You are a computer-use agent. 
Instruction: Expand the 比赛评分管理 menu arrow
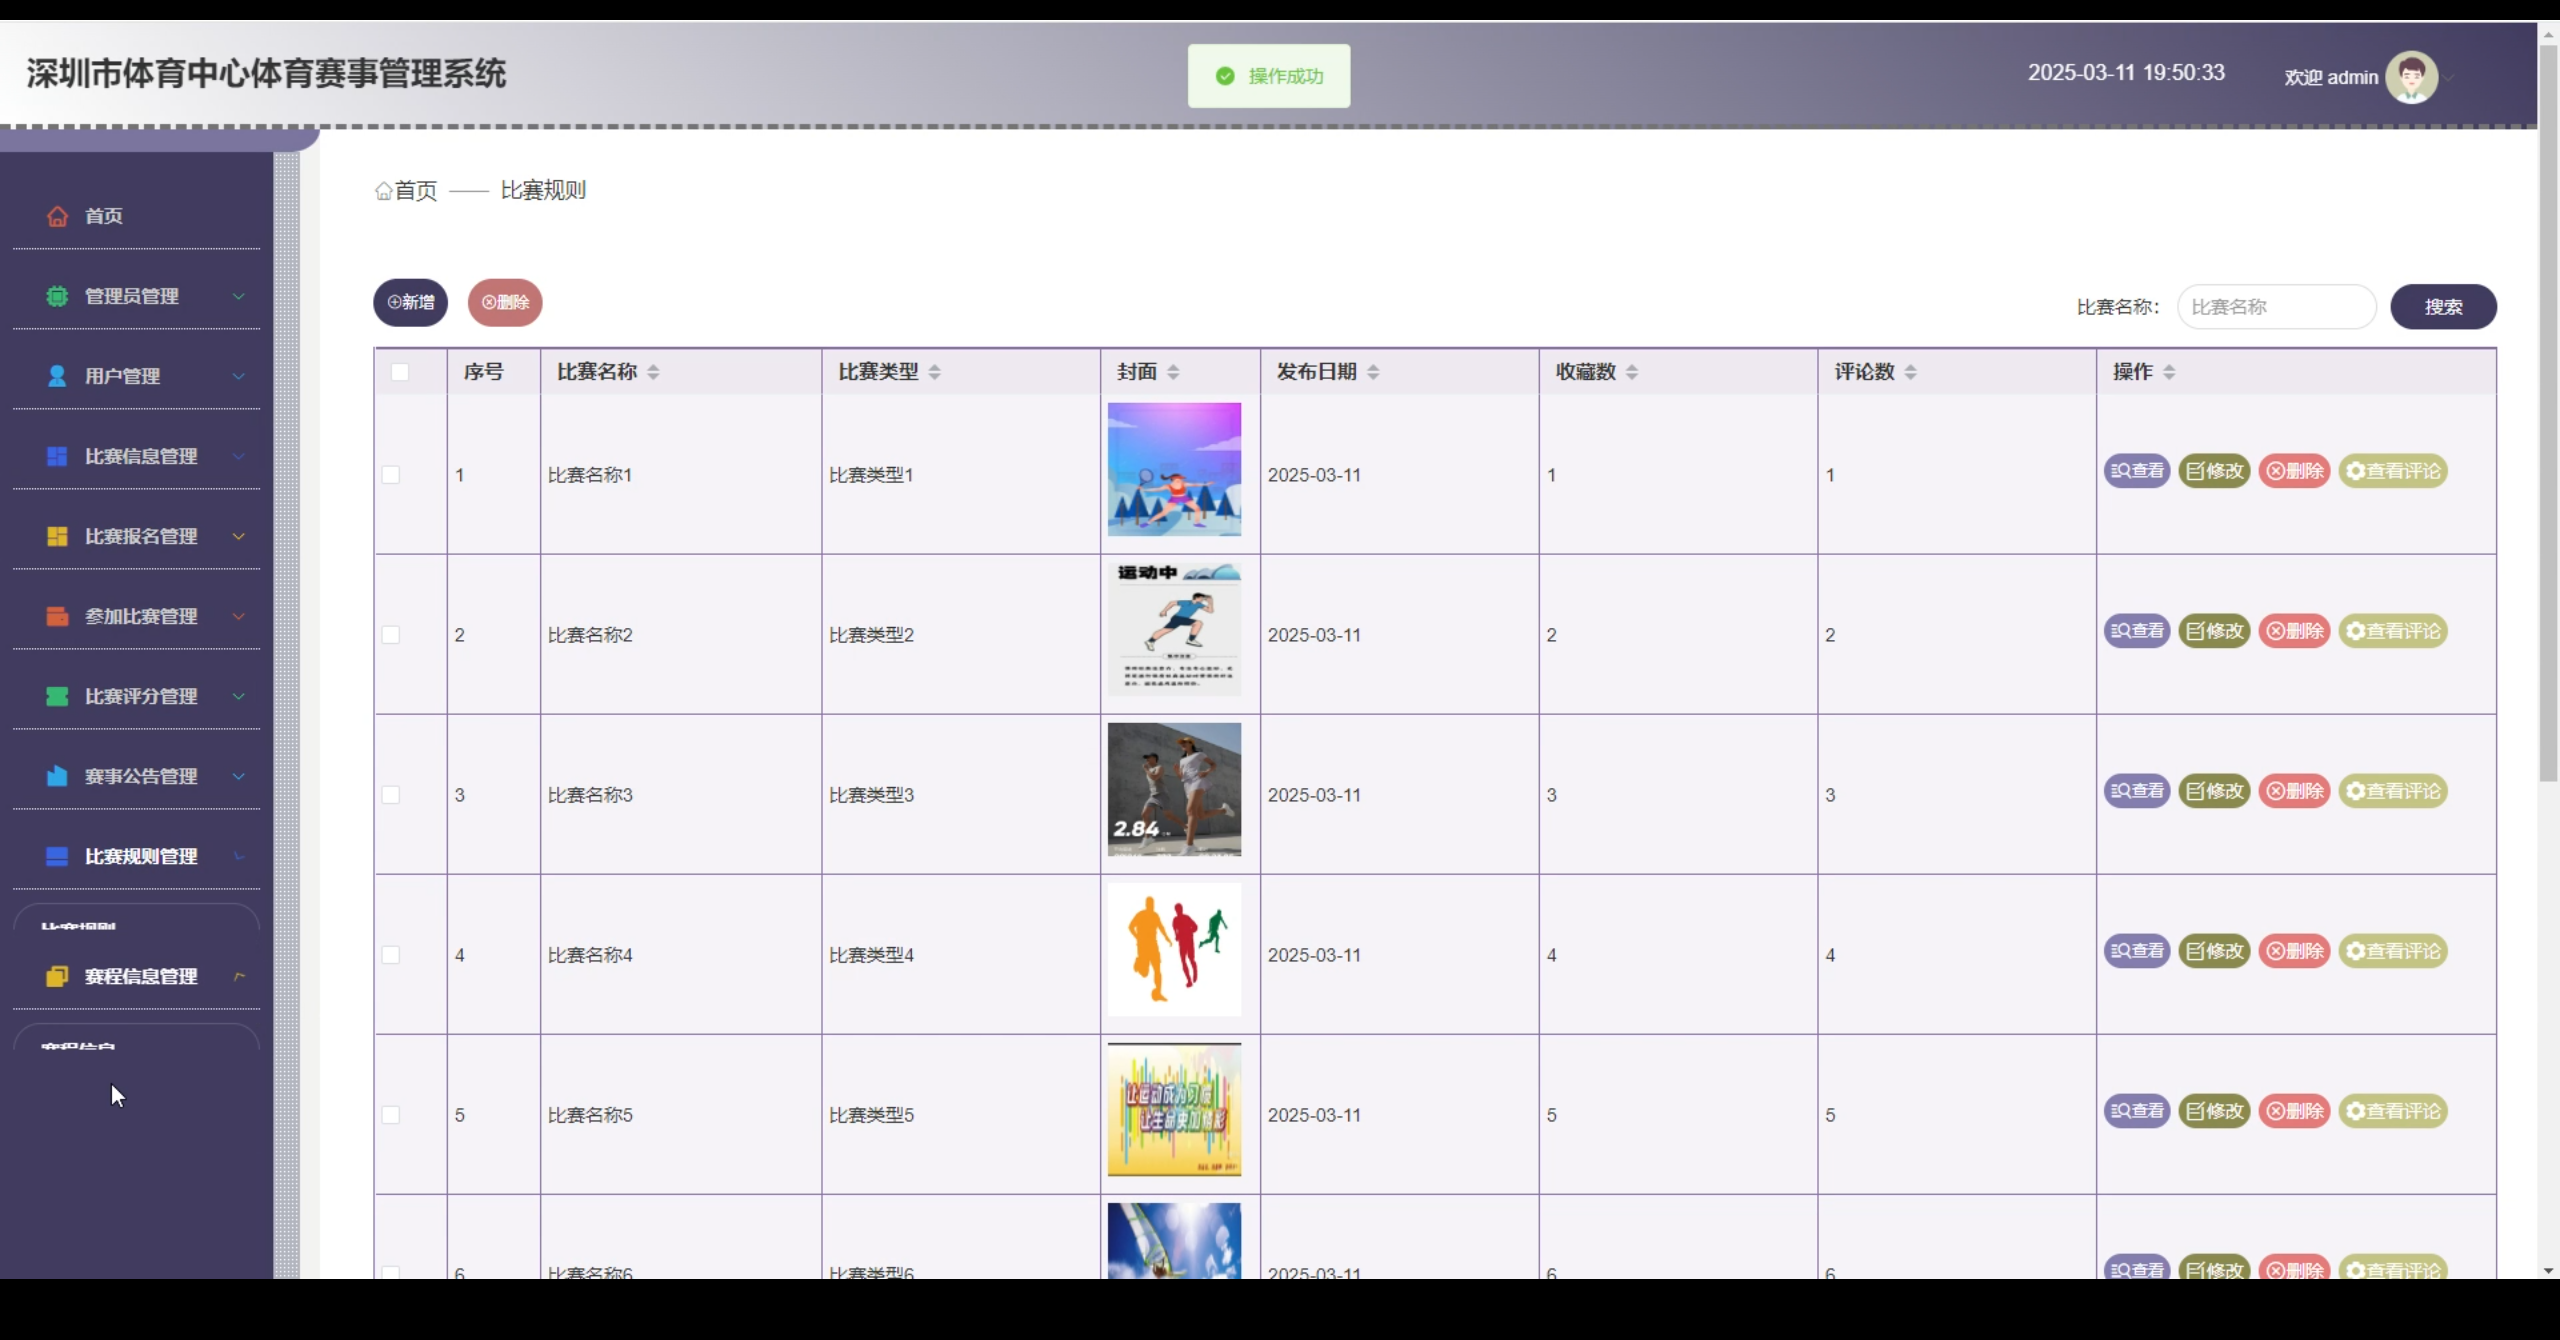239,696
